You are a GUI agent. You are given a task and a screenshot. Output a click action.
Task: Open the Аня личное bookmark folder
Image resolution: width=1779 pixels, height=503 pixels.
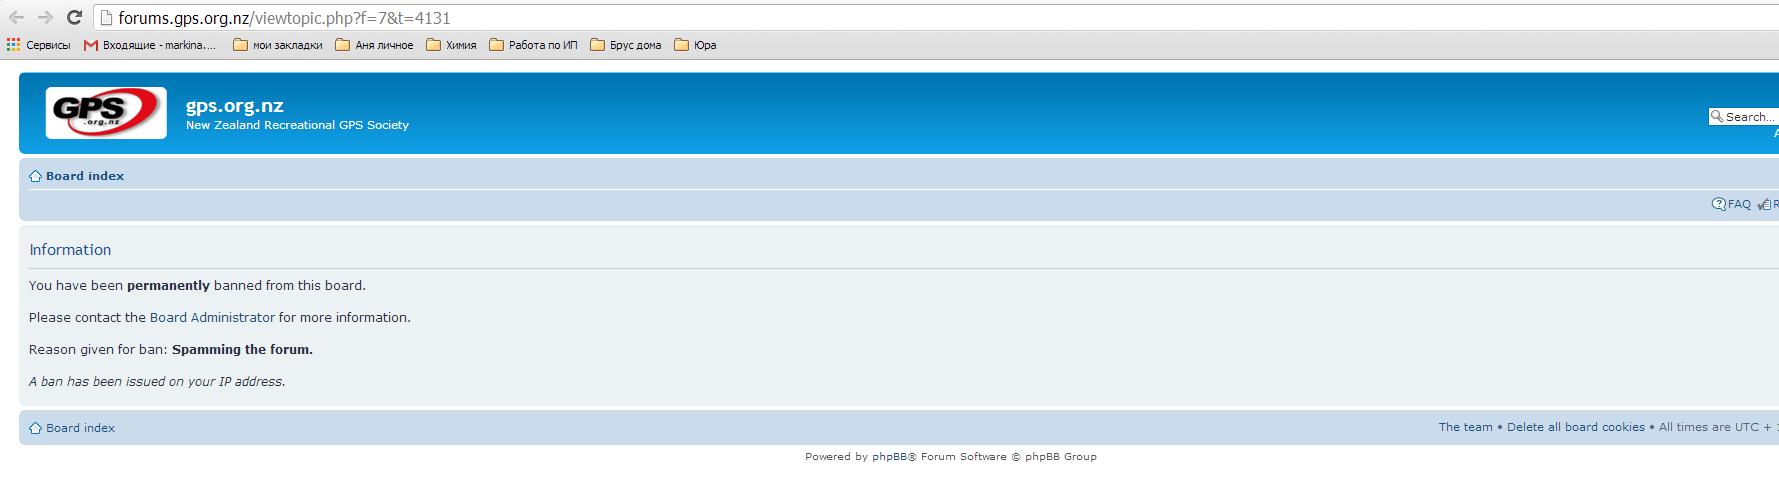pos(374,45)
